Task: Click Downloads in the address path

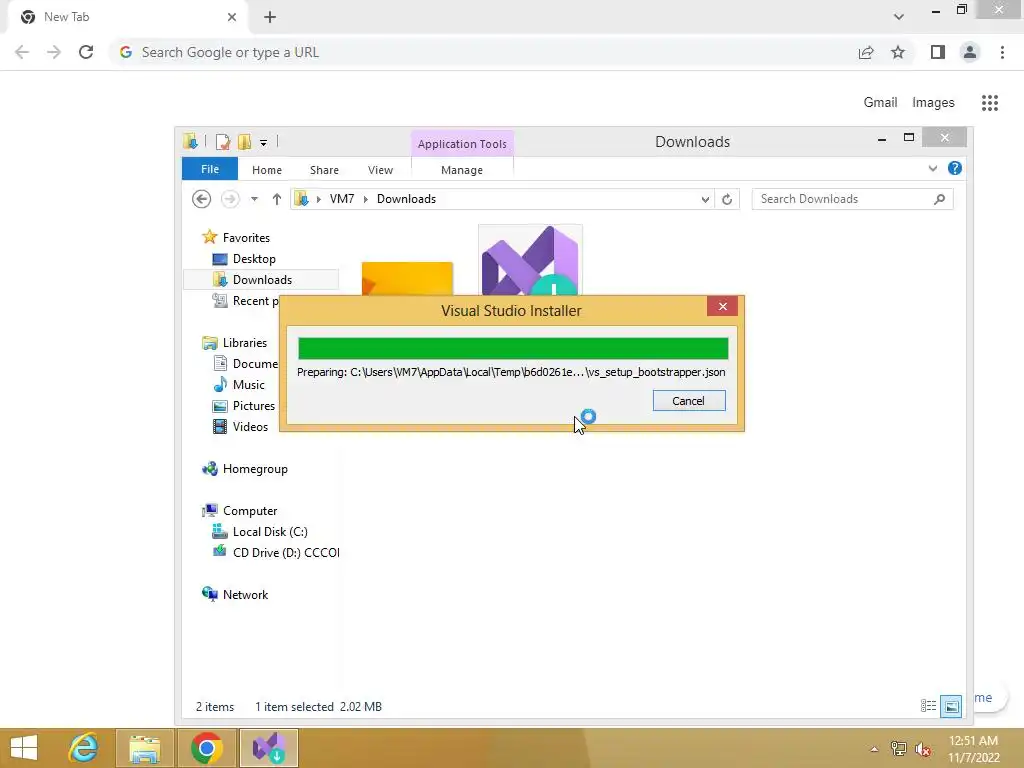Action: 406,199
